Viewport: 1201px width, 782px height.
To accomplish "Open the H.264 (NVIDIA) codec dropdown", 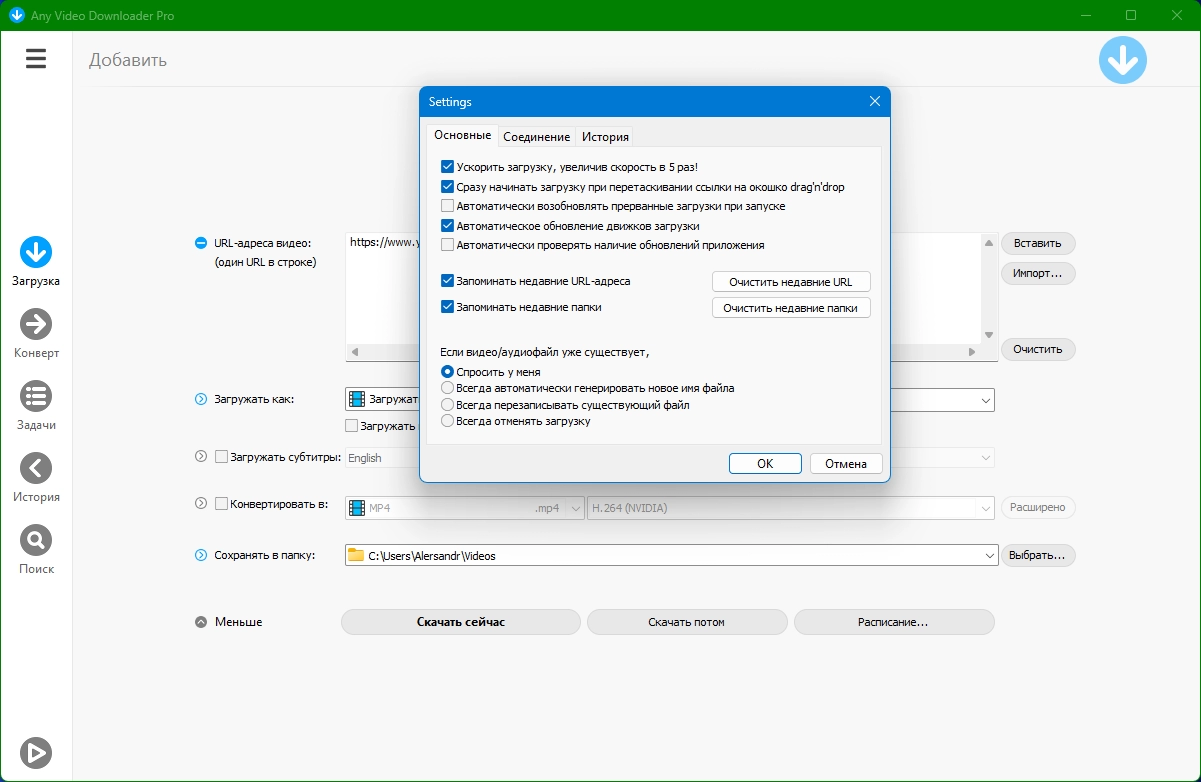I will pyautogui.click(x=986, y=508).
